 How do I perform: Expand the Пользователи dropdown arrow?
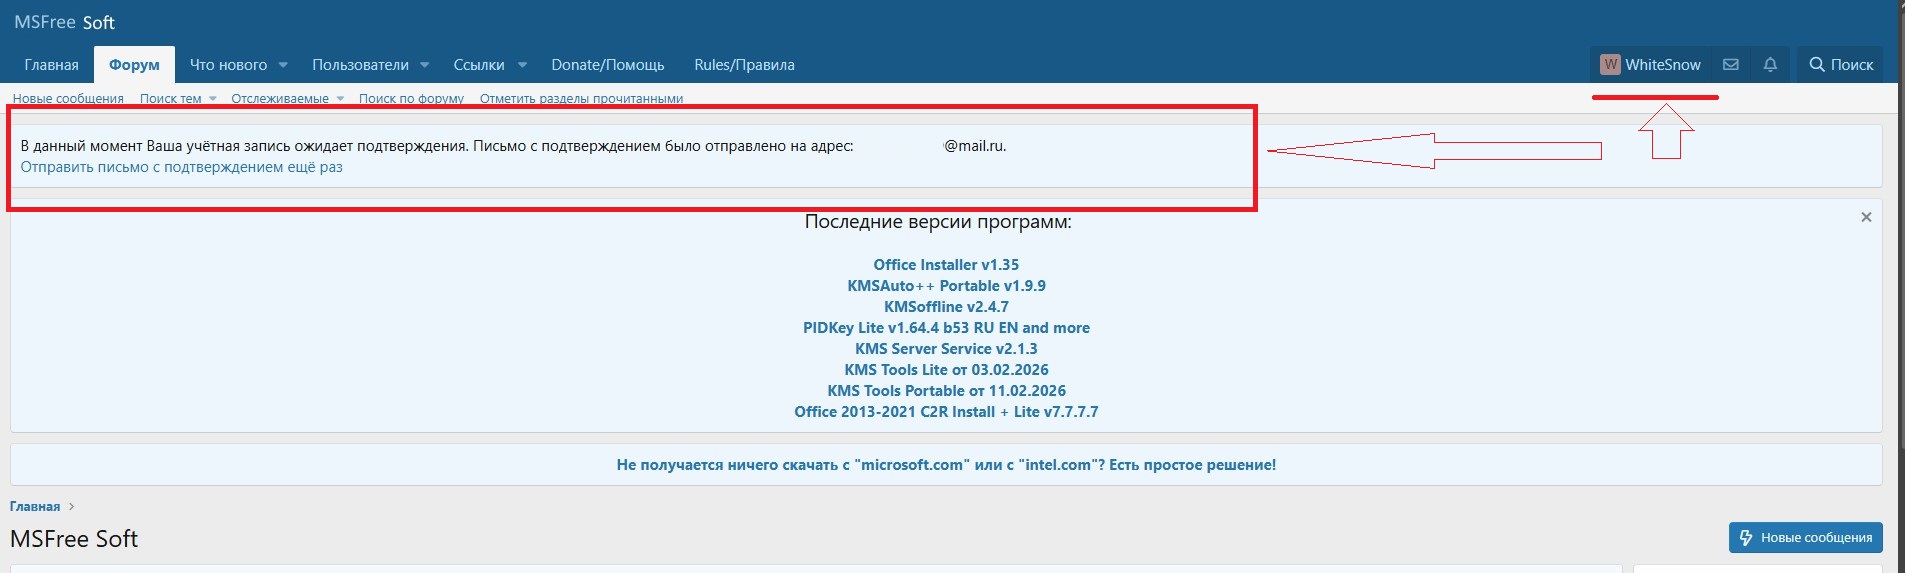(424, 65)
